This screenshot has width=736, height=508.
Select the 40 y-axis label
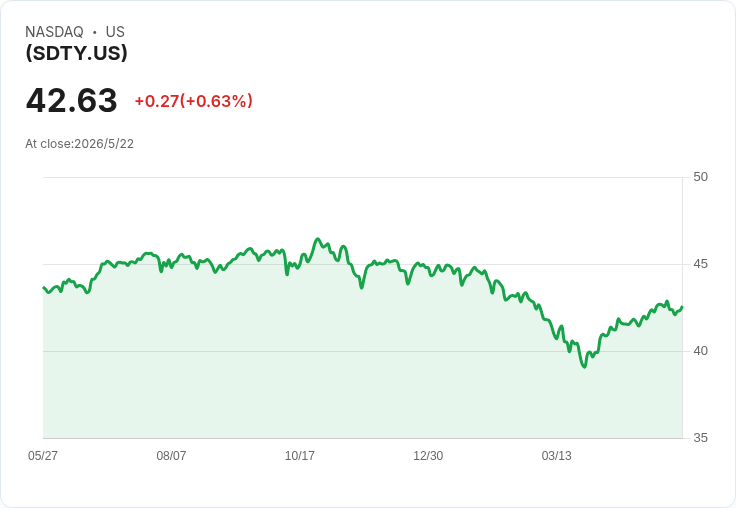tap(700, 351)
